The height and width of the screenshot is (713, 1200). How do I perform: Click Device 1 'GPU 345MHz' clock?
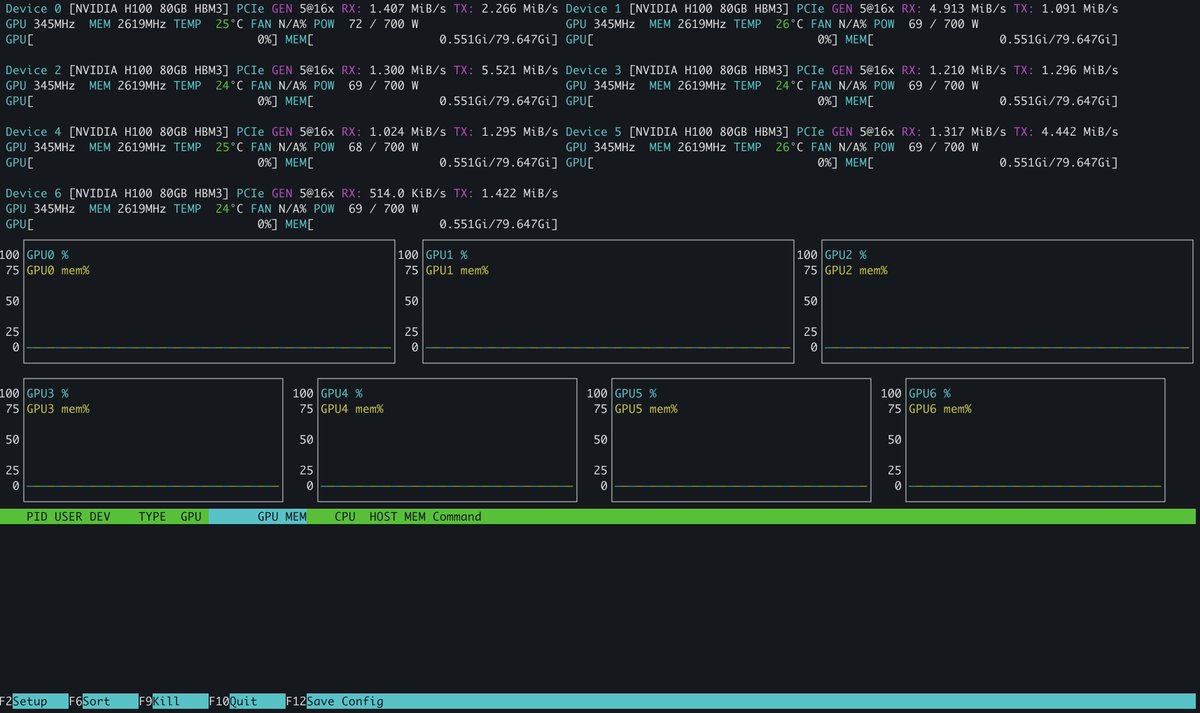click(x=600, y=25)
